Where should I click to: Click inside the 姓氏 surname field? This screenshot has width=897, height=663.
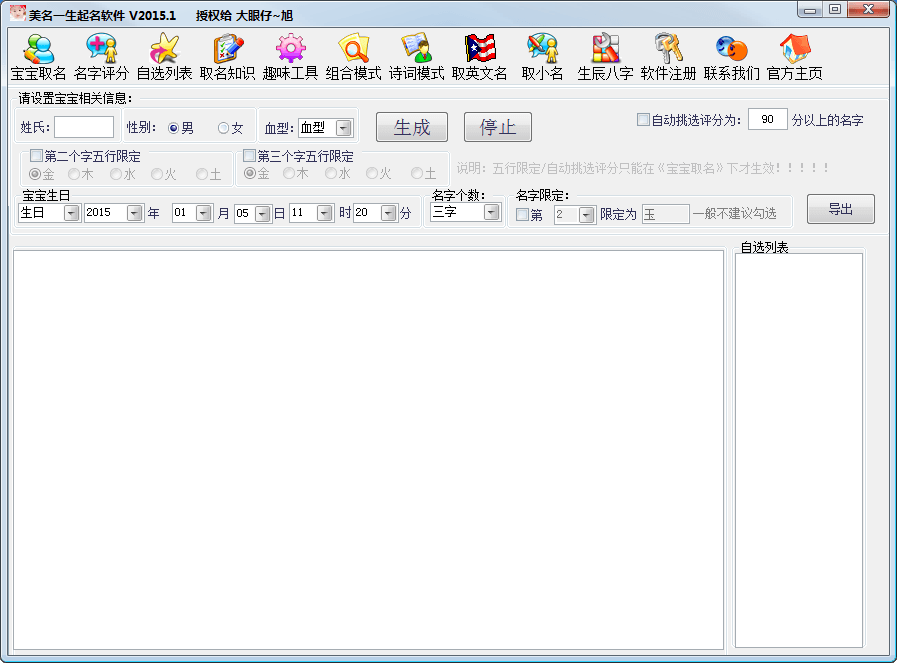(84, 127)
